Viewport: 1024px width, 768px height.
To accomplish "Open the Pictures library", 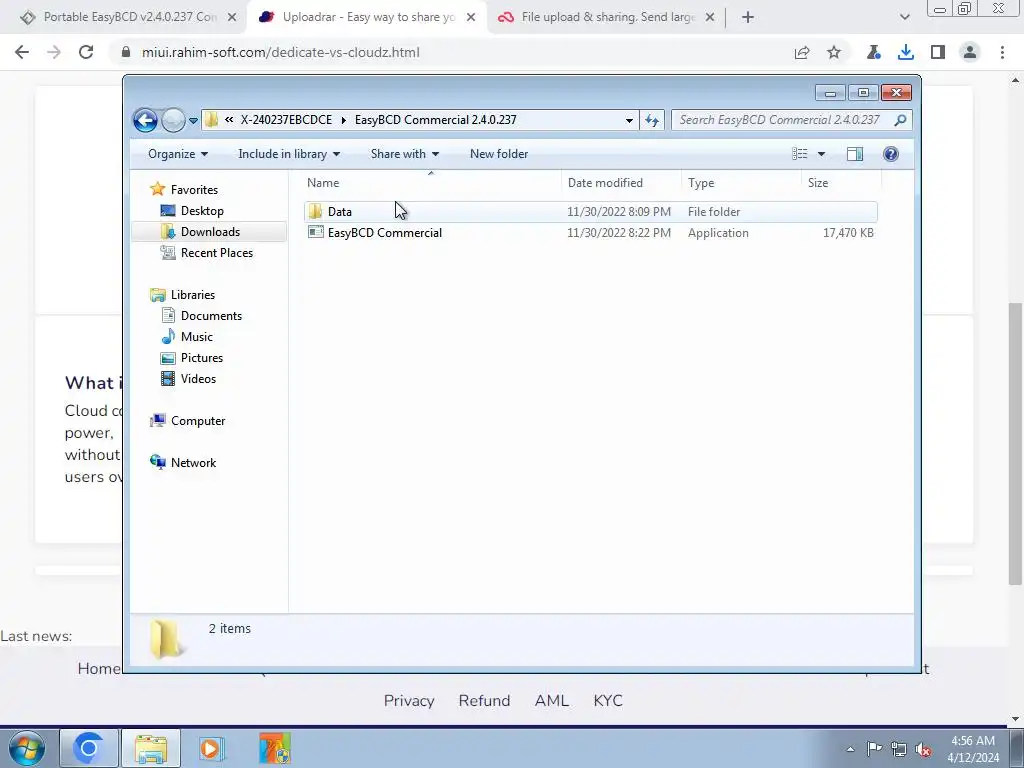I will [x=202, y=358].
